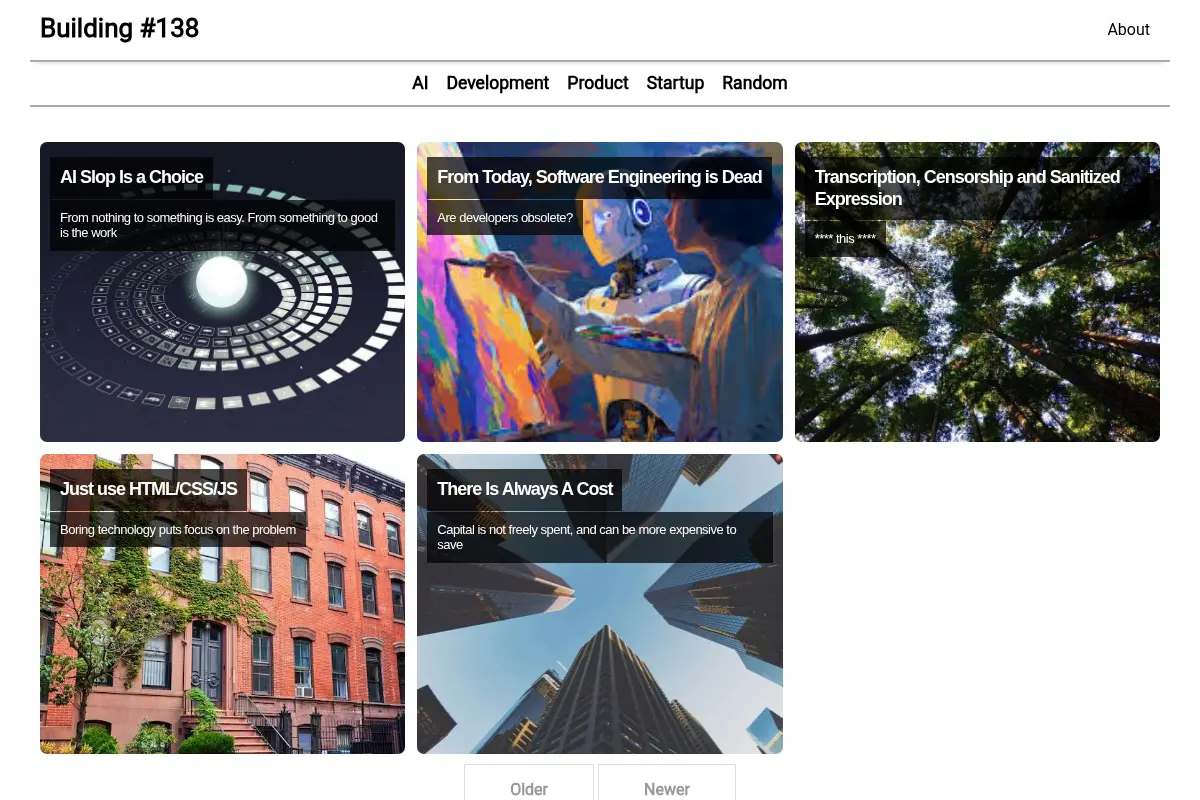Screen dimensions: 1200x800
Task: Open the Random category
Action: (x=755, y=83)
